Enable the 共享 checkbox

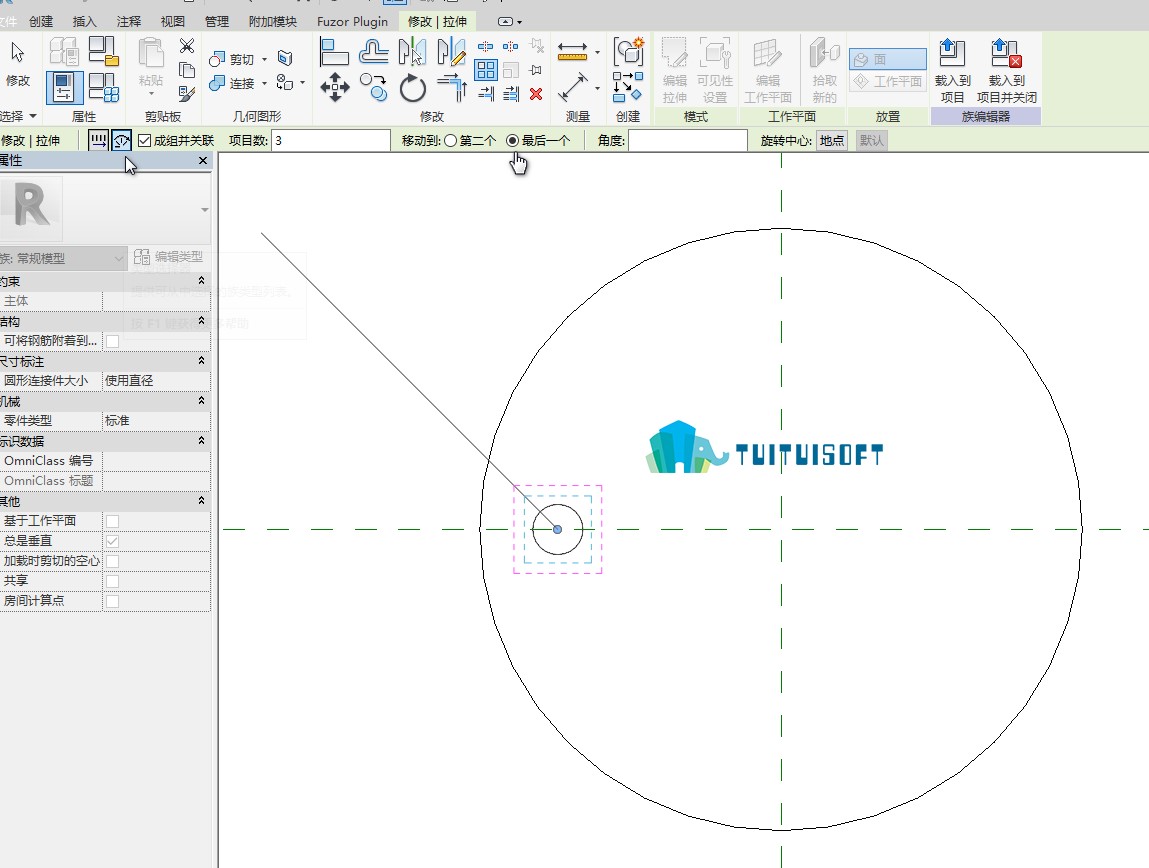click(112, 582)
